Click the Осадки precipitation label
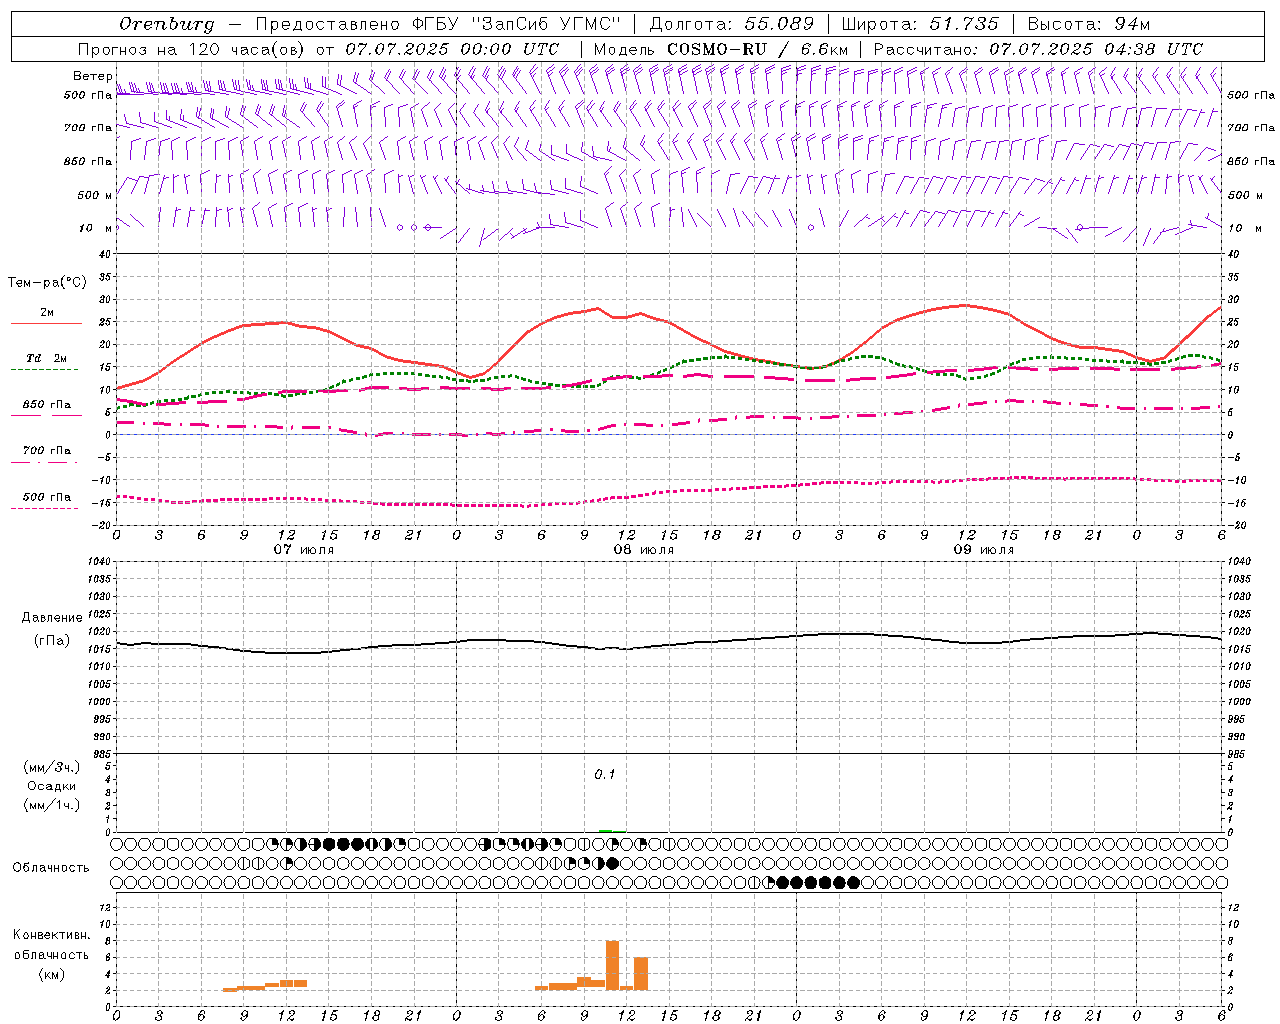Image resolution: width=1280 pixels, height=1024 pixels. point(52,786)
